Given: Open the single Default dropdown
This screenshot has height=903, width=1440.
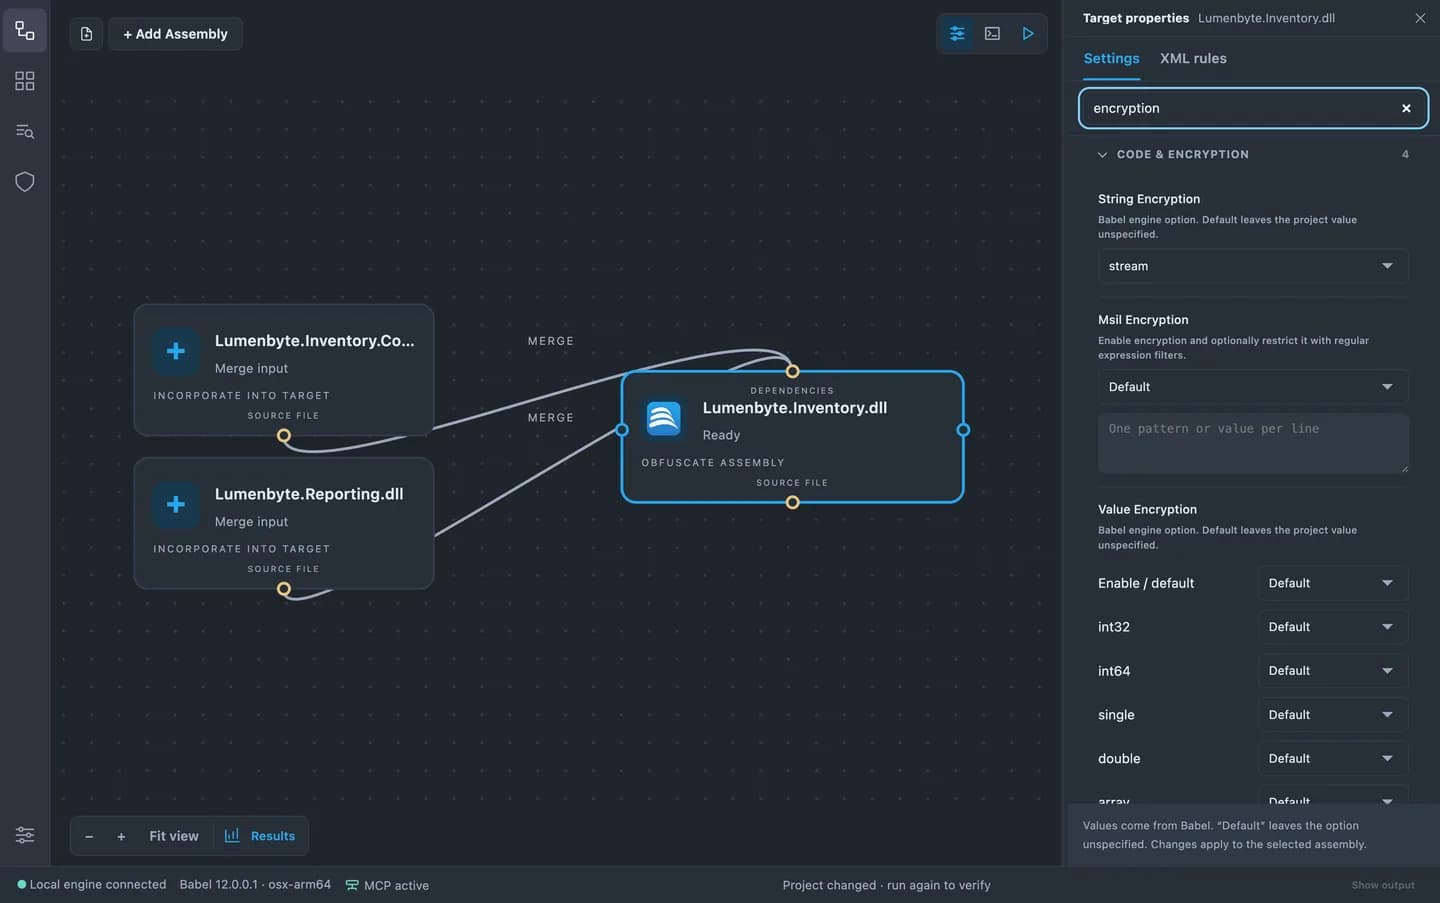Looking at the screenshot, I should click(x=1333, y=715).
